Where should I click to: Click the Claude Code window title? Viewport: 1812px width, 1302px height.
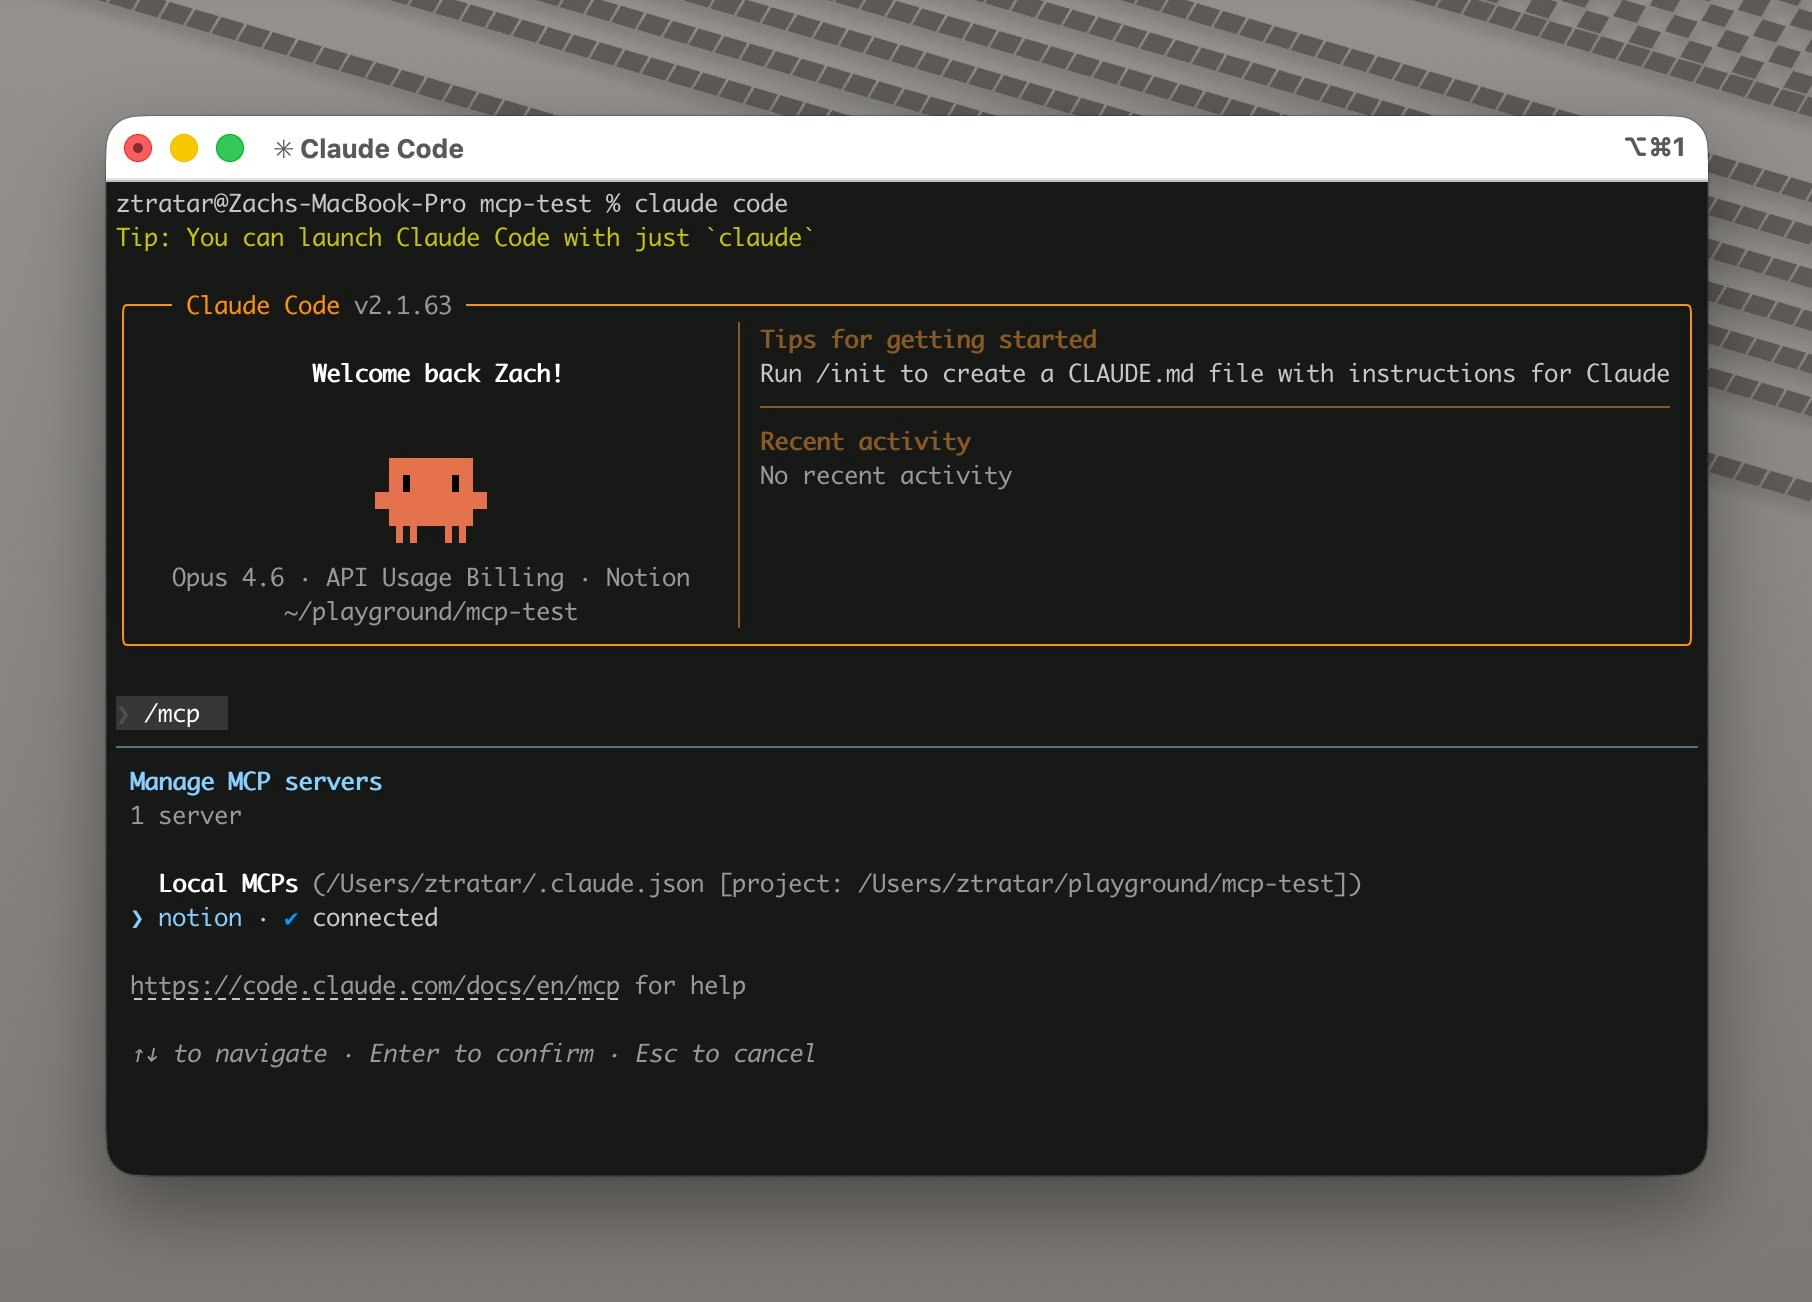click(x=382, y=149)
